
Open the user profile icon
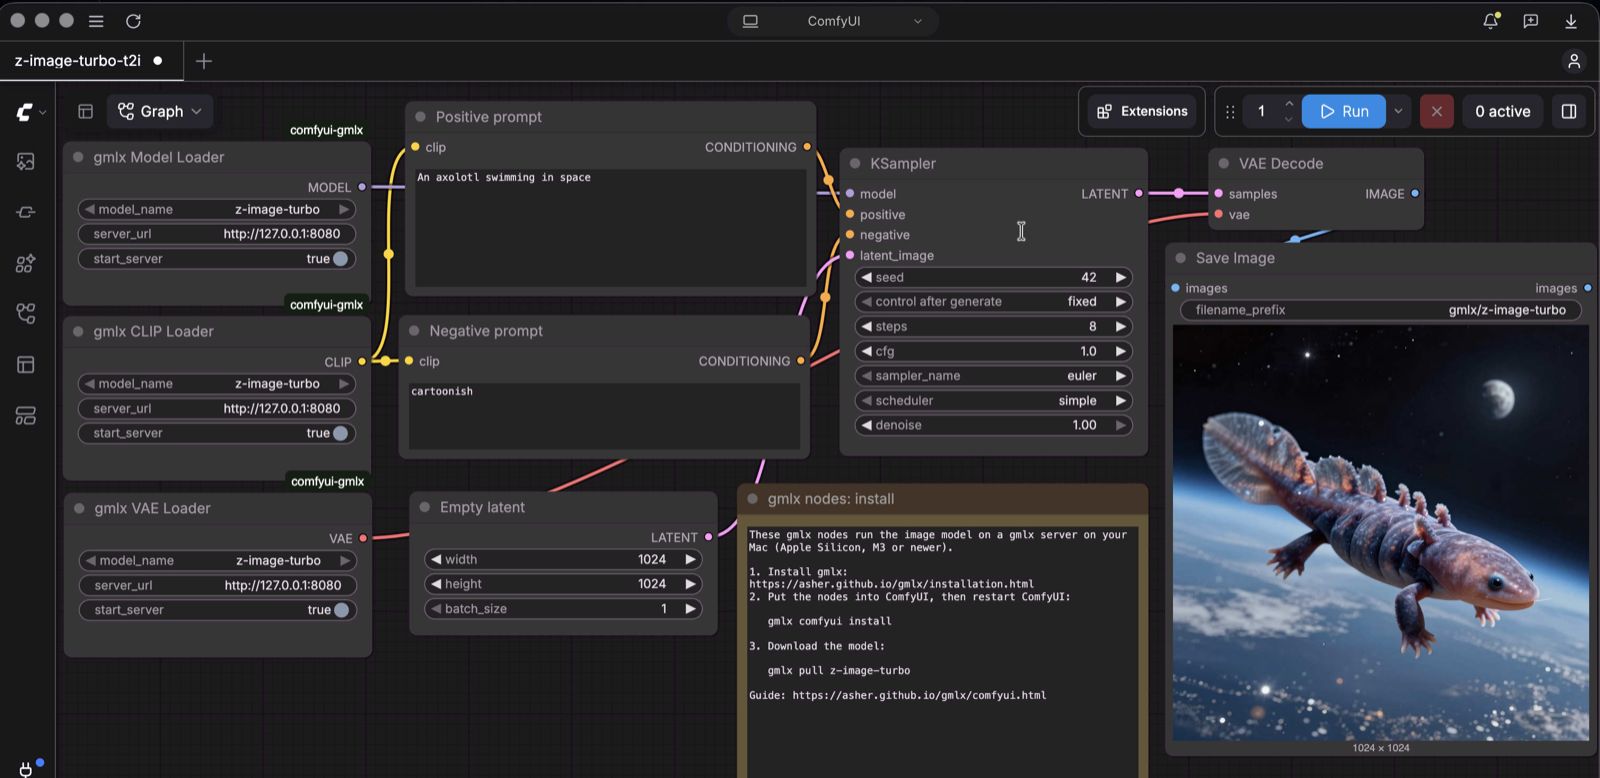point(1574,61)
